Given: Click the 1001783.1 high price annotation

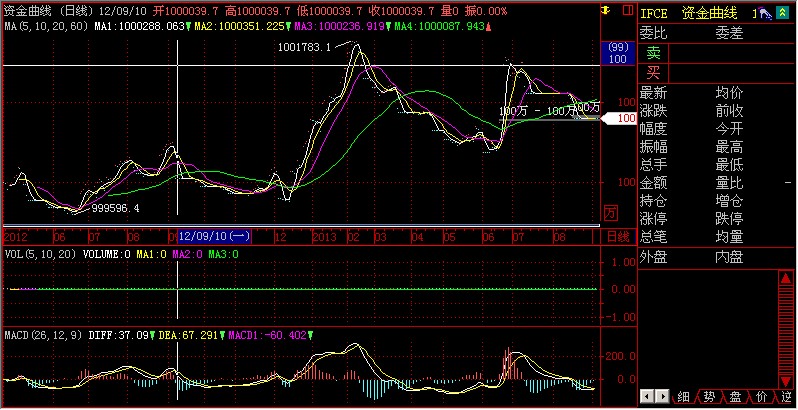Looking at the screenshot, I should click(305, 47).
